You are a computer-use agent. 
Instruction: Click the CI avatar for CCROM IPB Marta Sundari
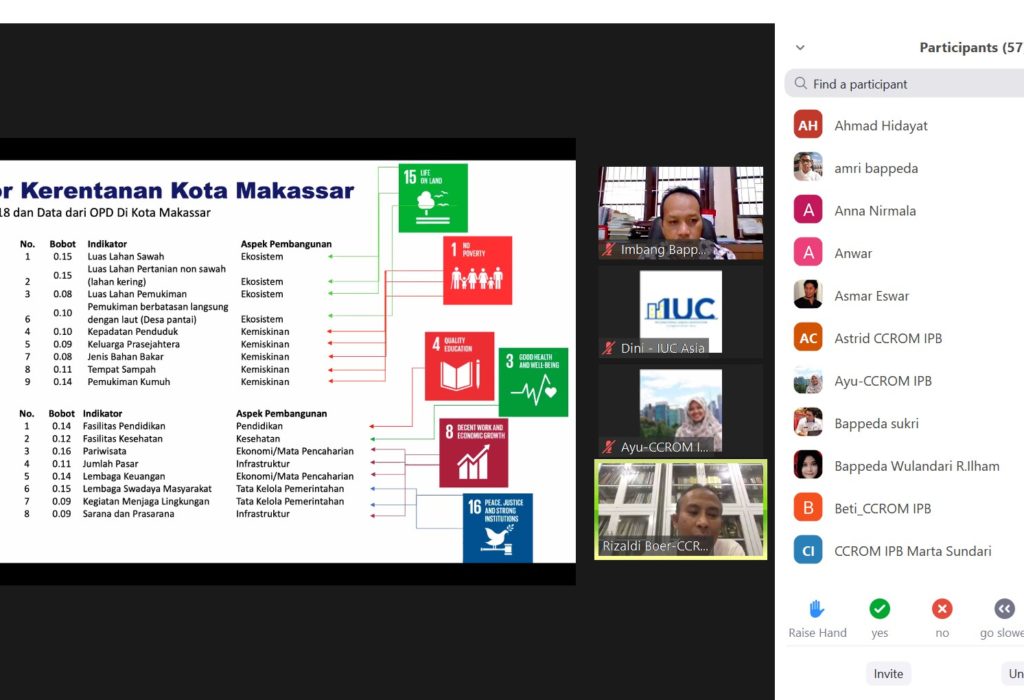[x=807, y=550]
